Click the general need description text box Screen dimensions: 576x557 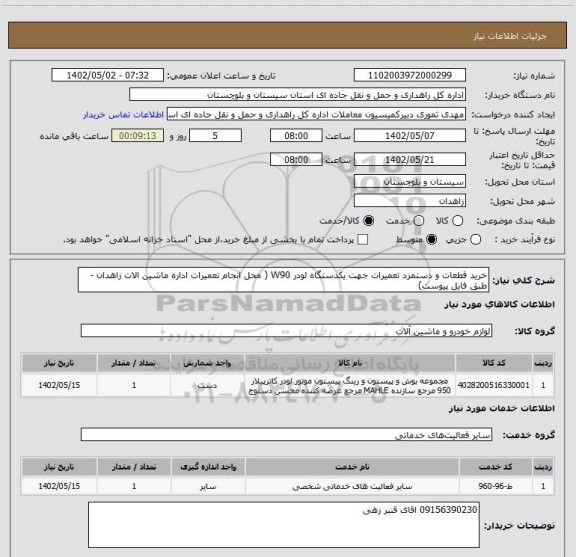[x=283, y=280]
